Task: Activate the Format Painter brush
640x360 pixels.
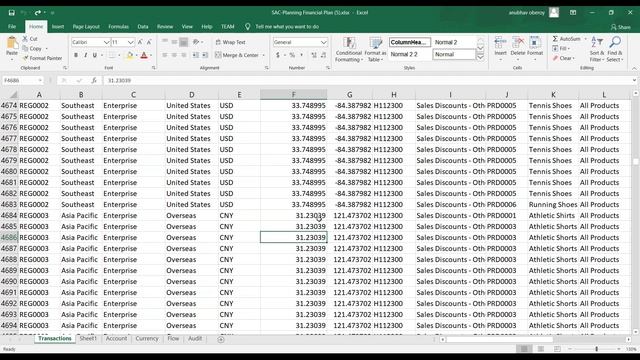Action: pyautogui.click(x=25, y=58)
